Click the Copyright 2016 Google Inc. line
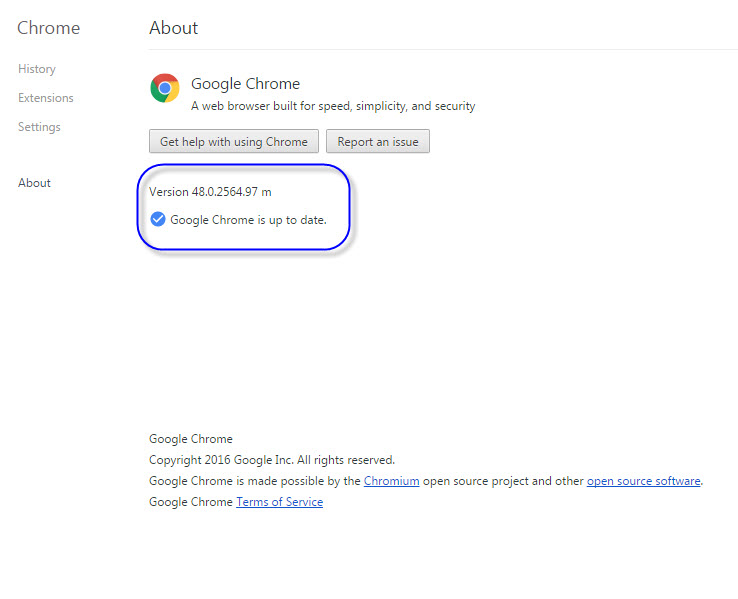738x599 pixels. [x=271, y=460]
